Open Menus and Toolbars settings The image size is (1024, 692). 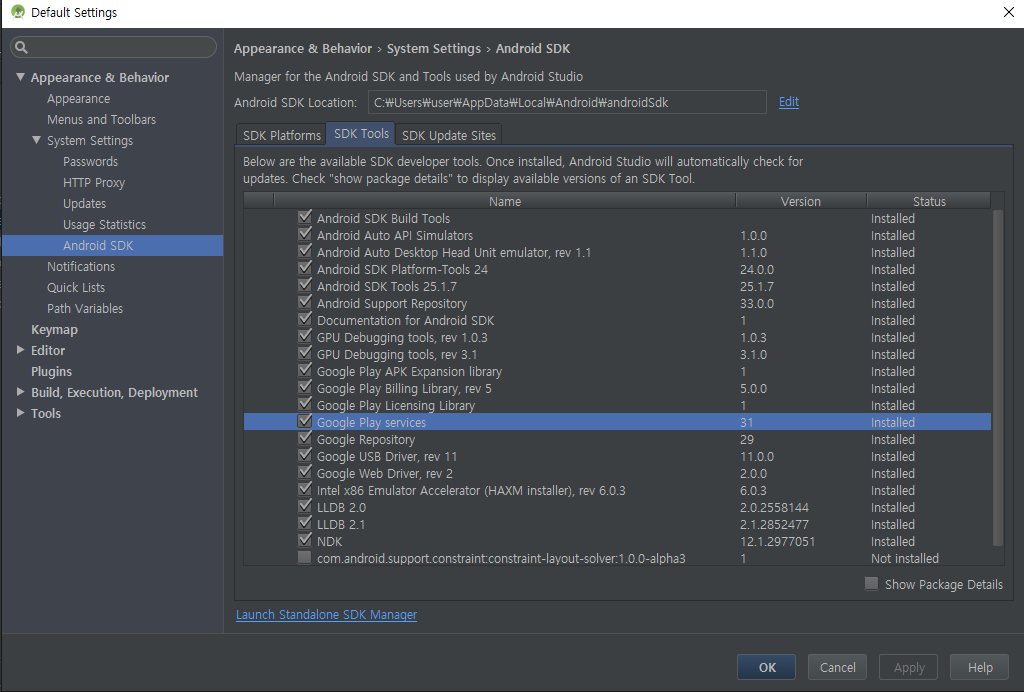101,119
